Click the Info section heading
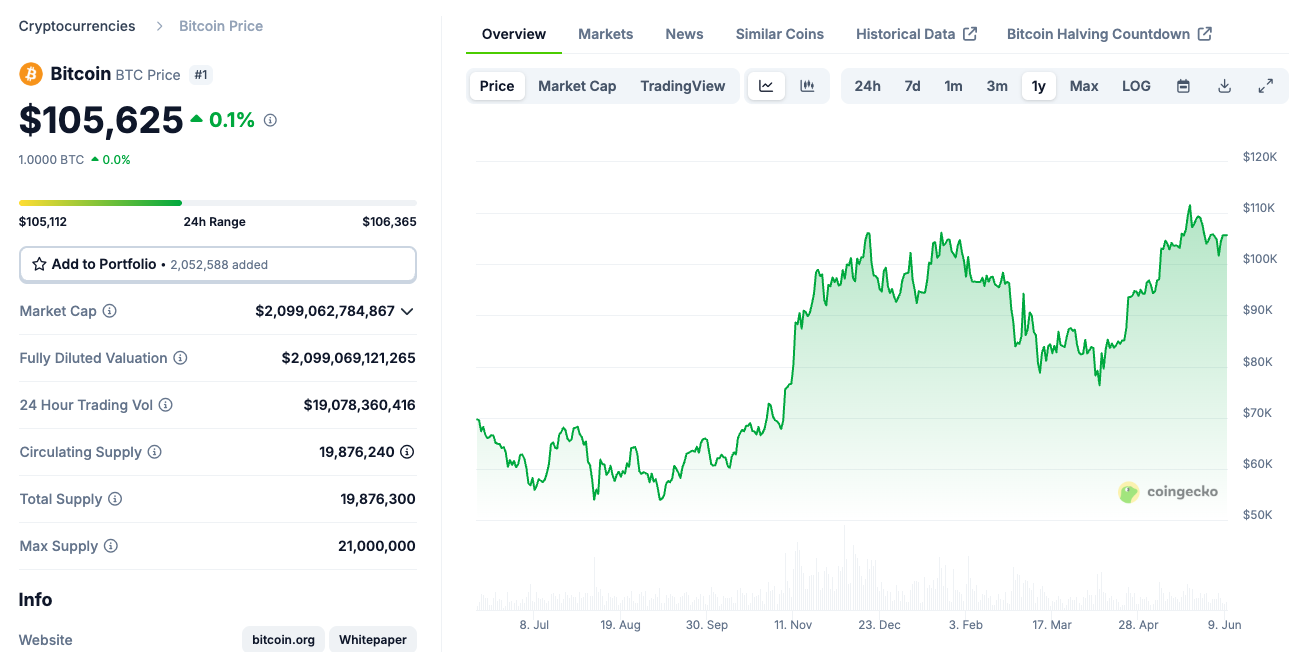Viewport: 1293px width, 652px height. pyautogui.click(x=35, y=600)
